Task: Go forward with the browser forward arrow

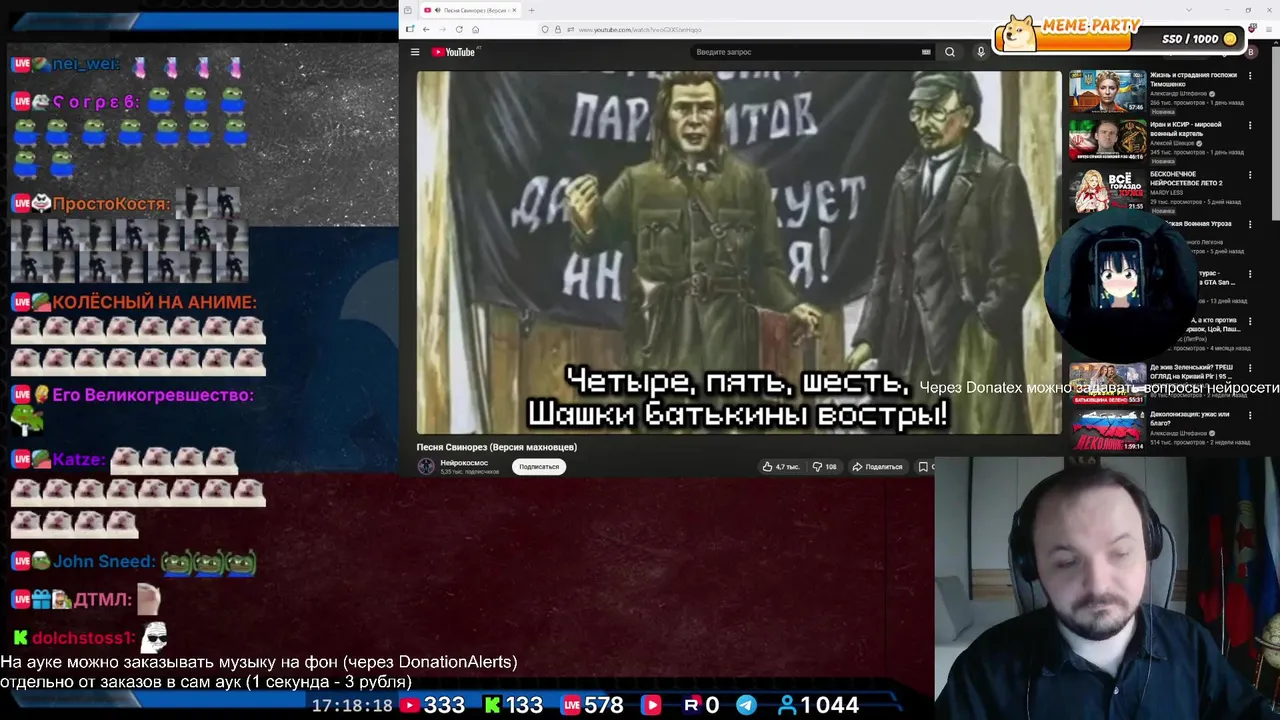Action: 443,29
